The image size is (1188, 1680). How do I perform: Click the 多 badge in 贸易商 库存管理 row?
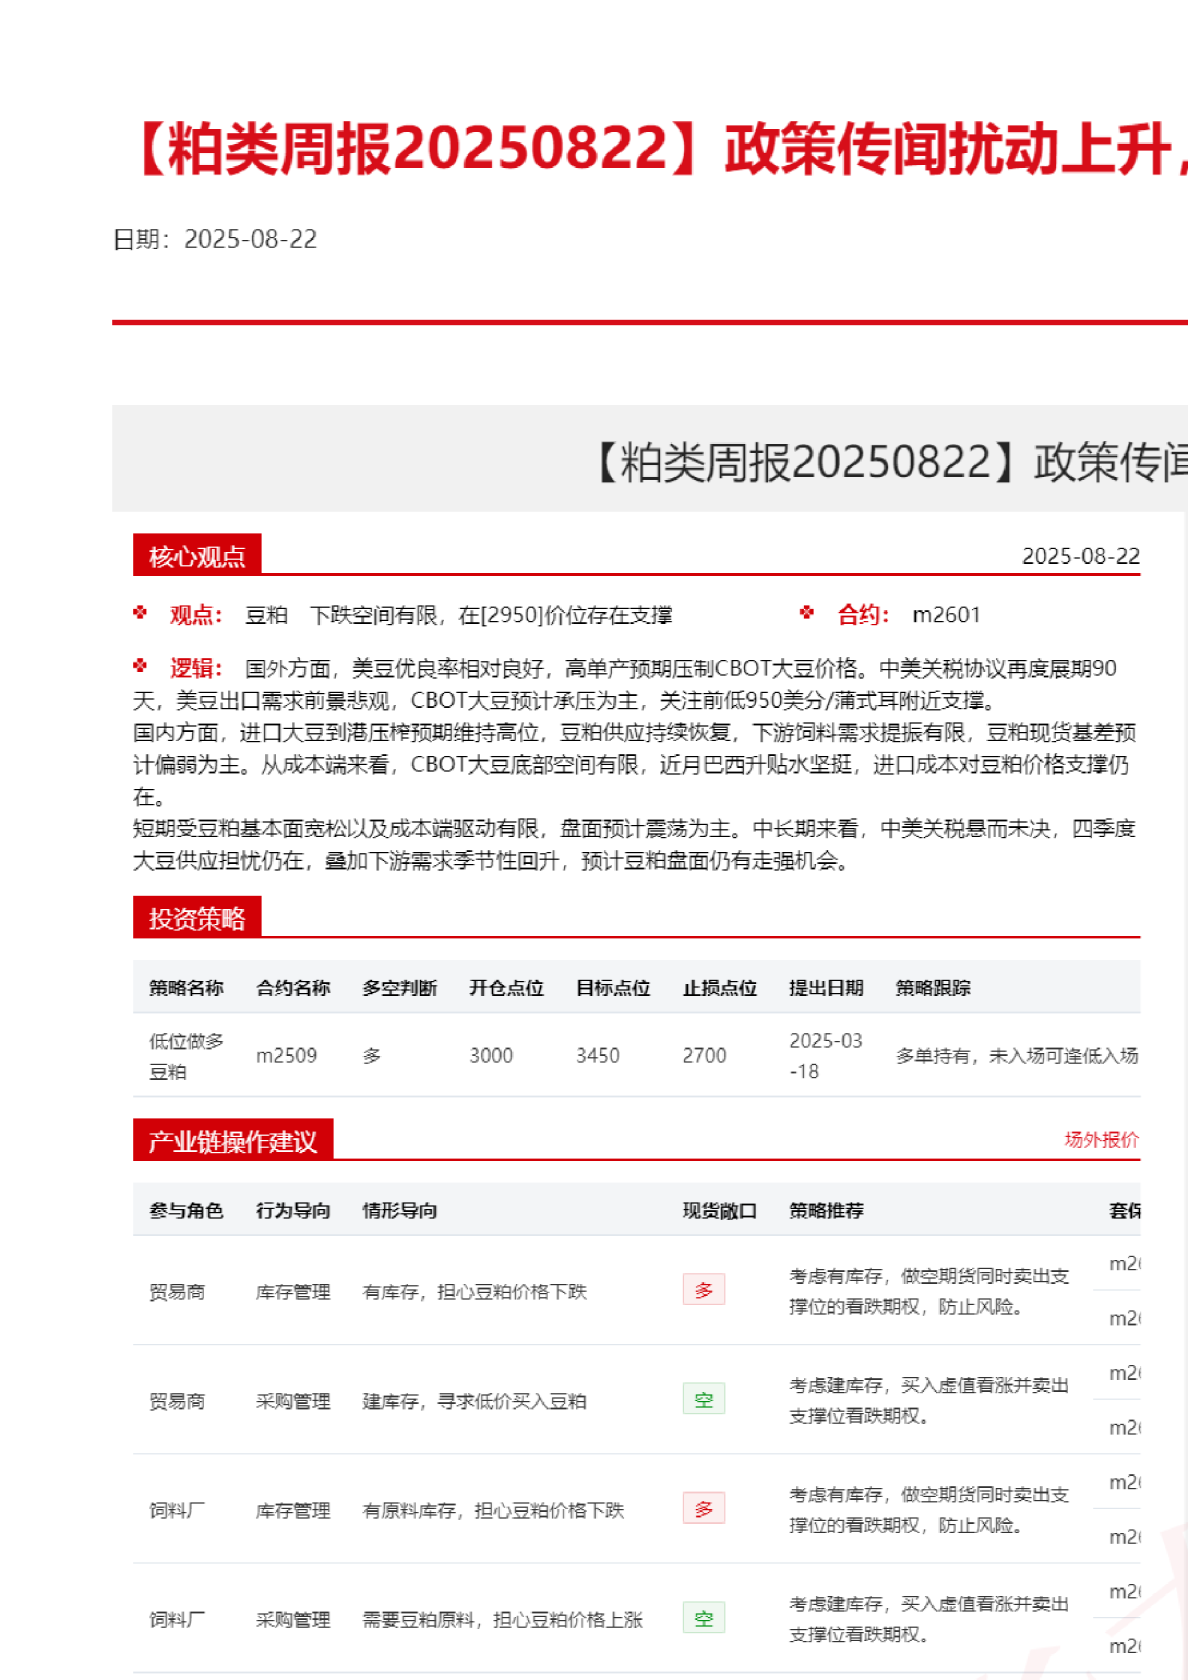pyautogui.click(x=703, y=1290)
